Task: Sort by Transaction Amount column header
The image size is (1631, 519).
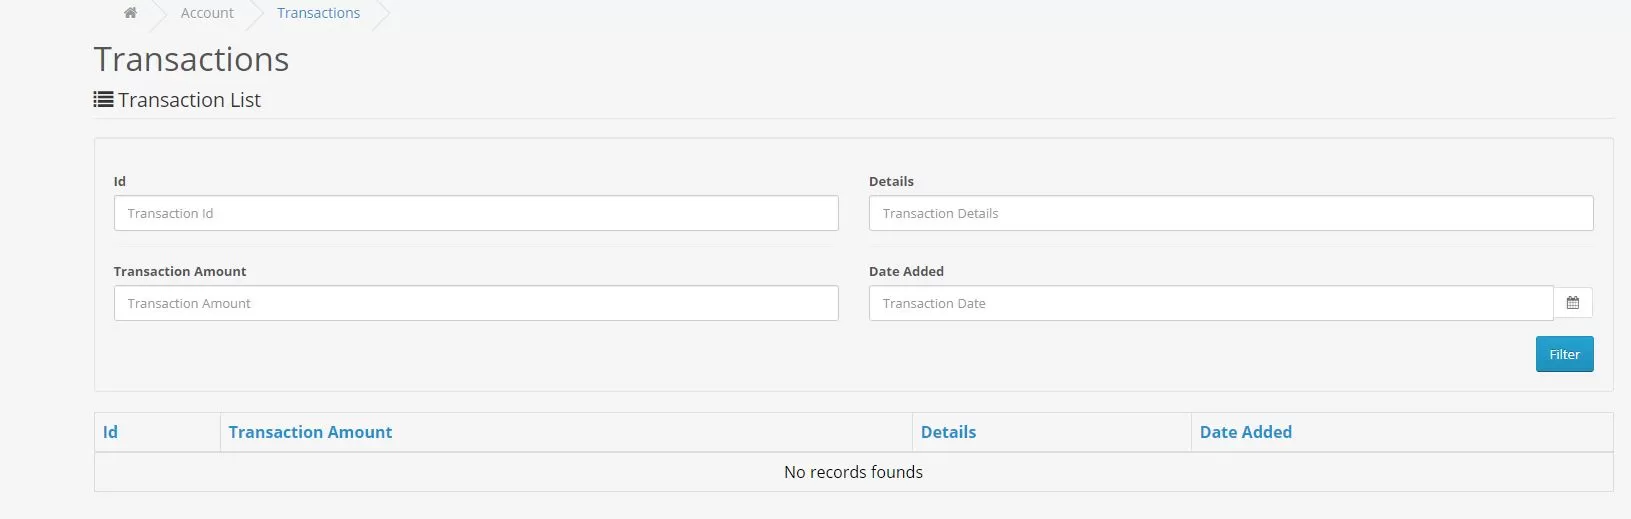Action: coord(310,432)
